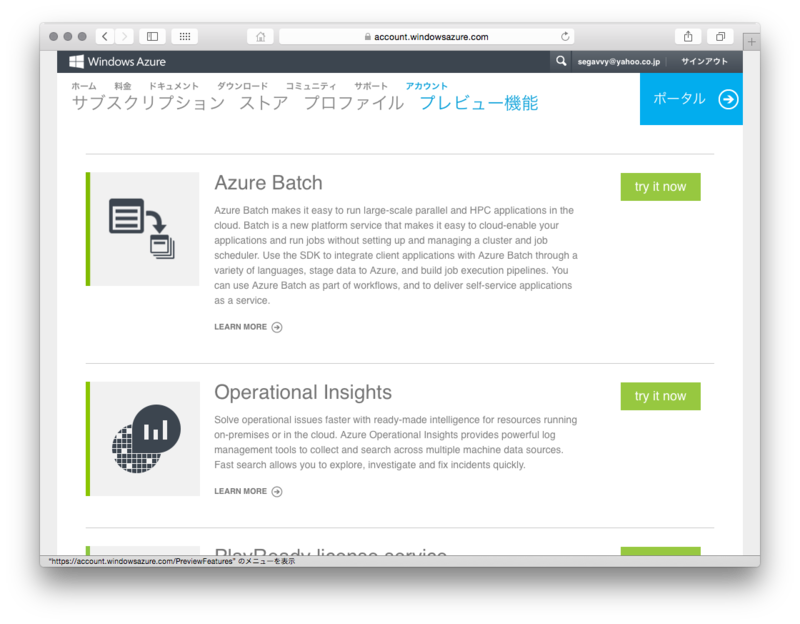Open the ホーム menu item
This screenshot has width=800, height=624.
84,86
